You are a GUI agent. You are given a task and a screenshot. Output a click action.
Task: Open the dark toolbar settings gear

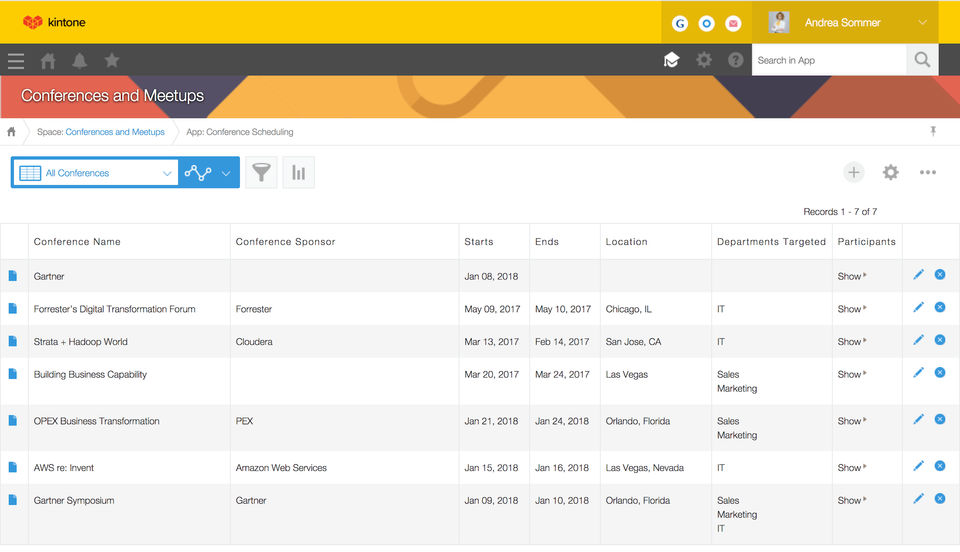coord(704,60)
